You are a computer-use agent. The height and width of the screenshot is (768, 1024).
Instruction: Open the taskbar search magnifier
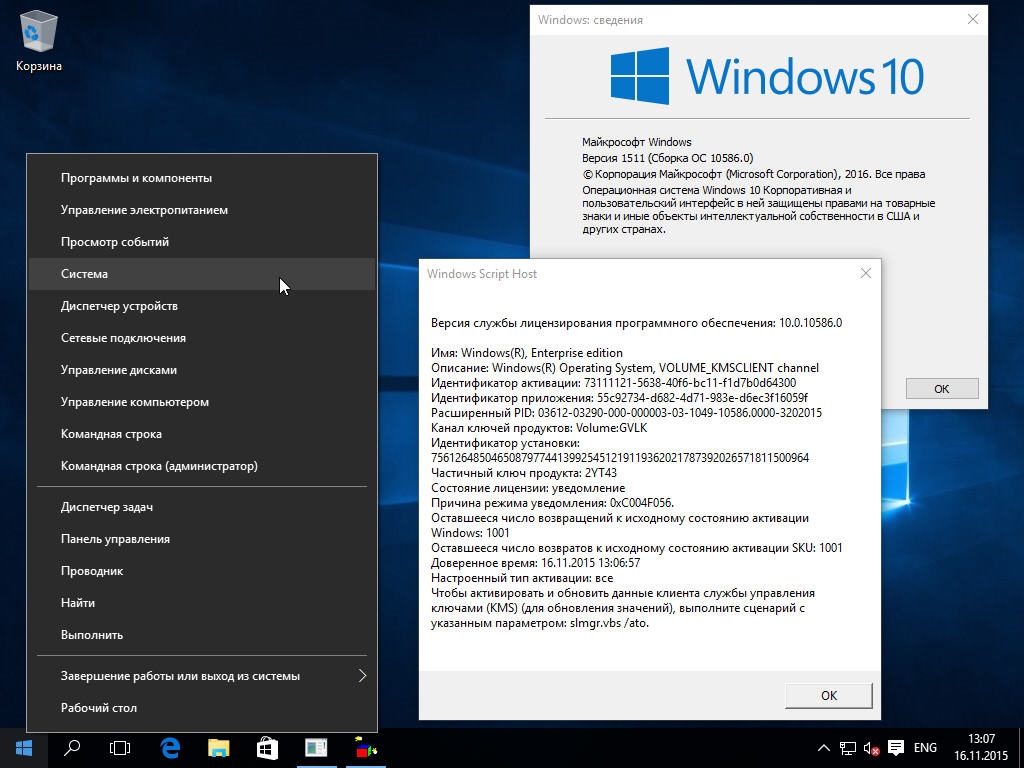tap(72, 748)
